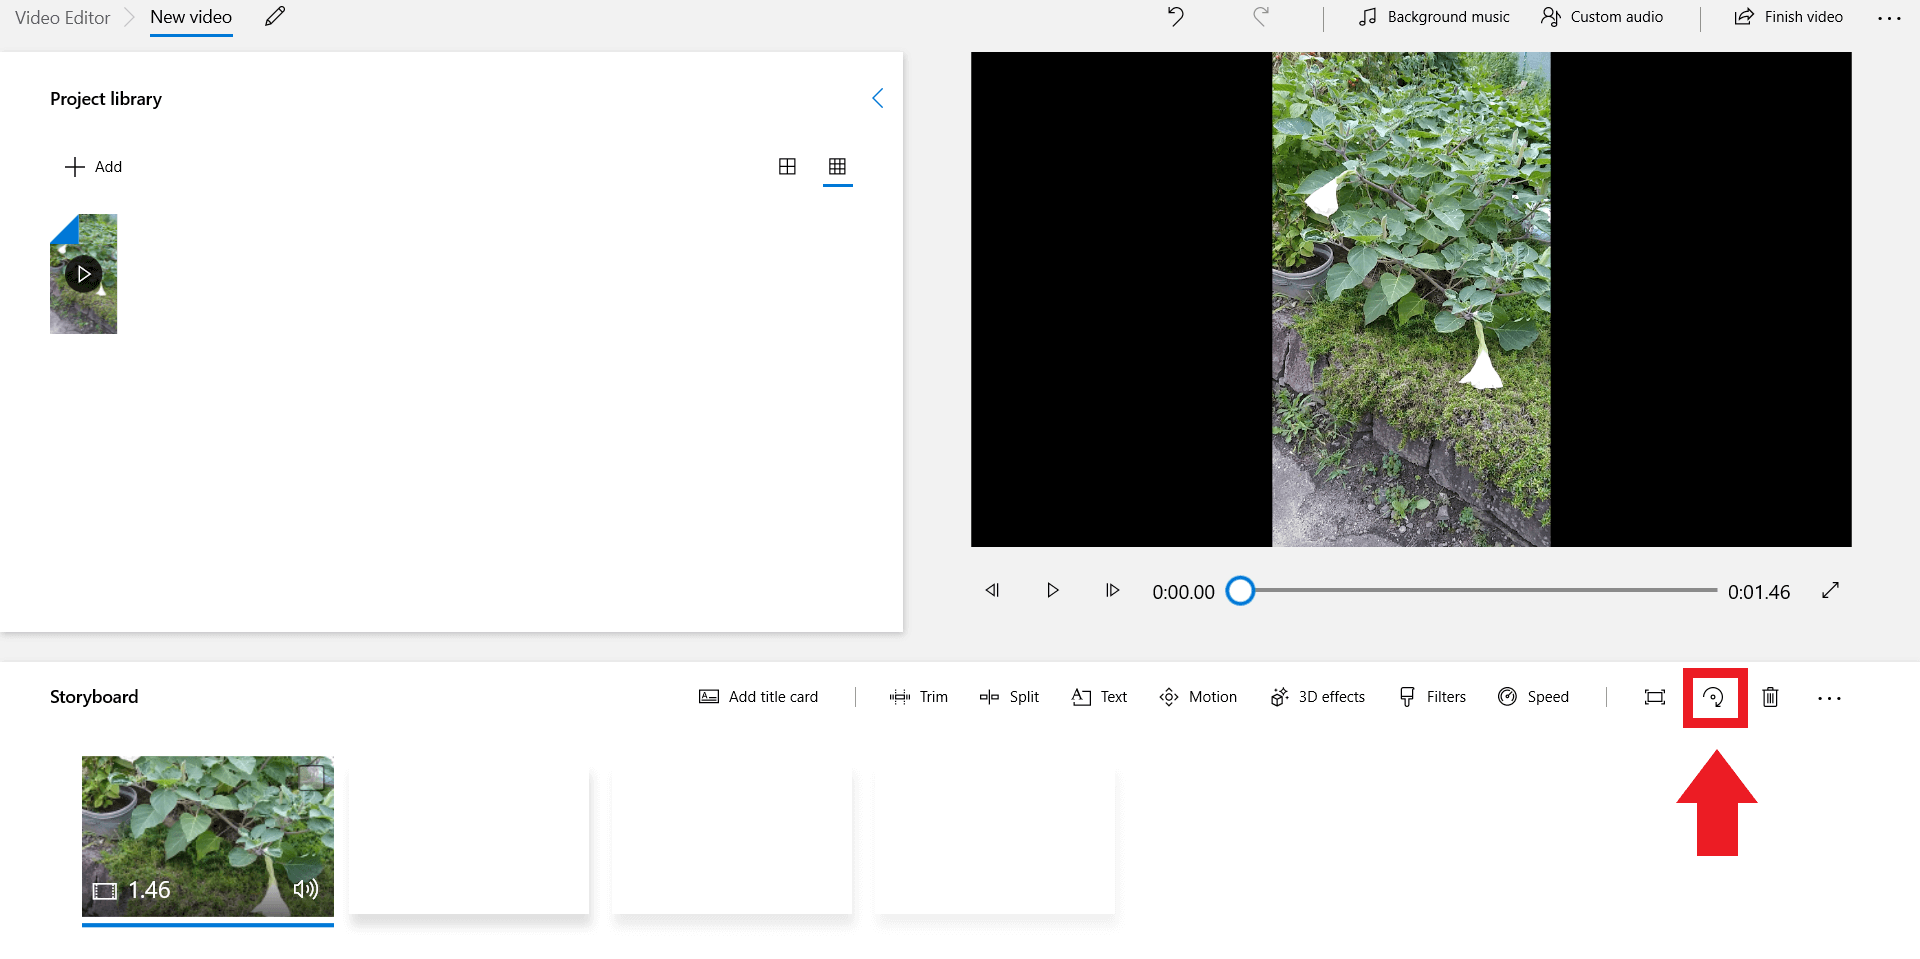
Task: Delete the selected clip with trash icon
Action: (1770, 697)
